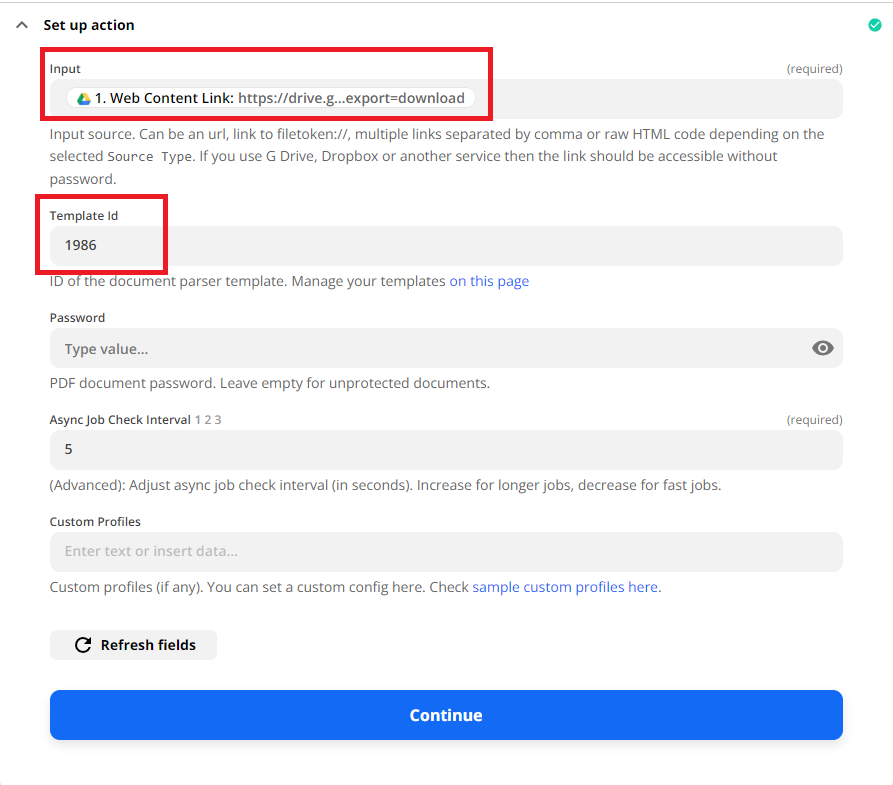The width and height of the screenshot is (893, 785).
Task: Toggle password visibility with eye icon
Action: click(x=822, y=348)
